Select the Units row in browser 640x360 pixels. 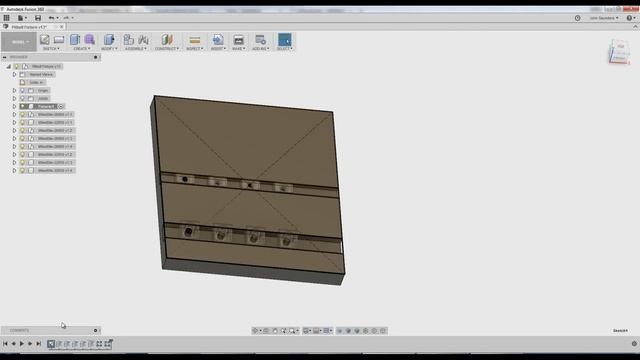[x=33, y=82]
